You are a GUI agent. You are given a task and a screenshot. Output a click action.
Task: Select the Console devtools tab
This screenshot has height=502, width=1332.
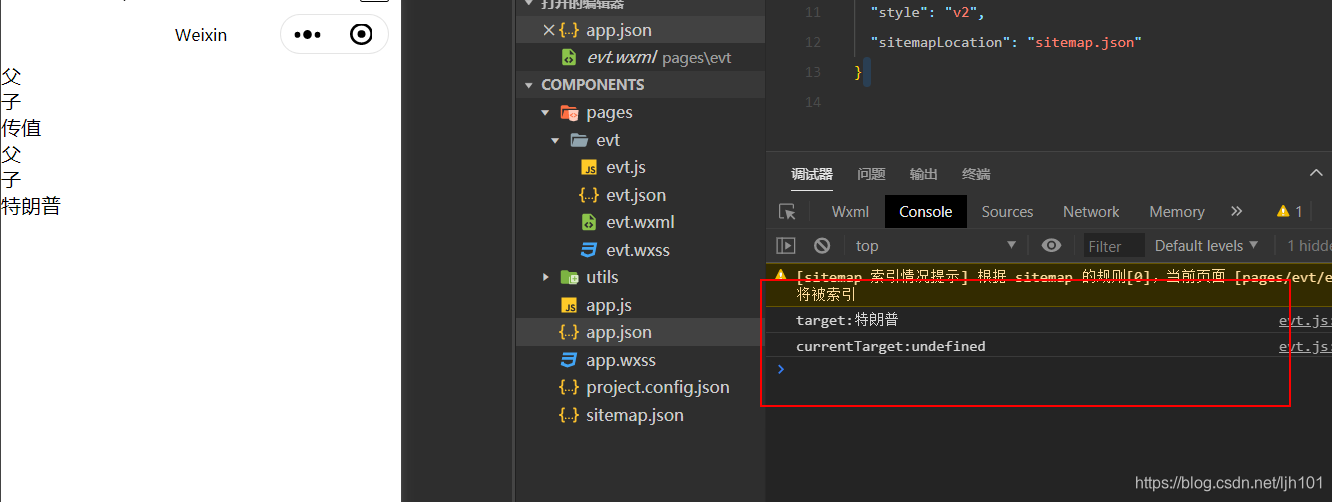926,212
